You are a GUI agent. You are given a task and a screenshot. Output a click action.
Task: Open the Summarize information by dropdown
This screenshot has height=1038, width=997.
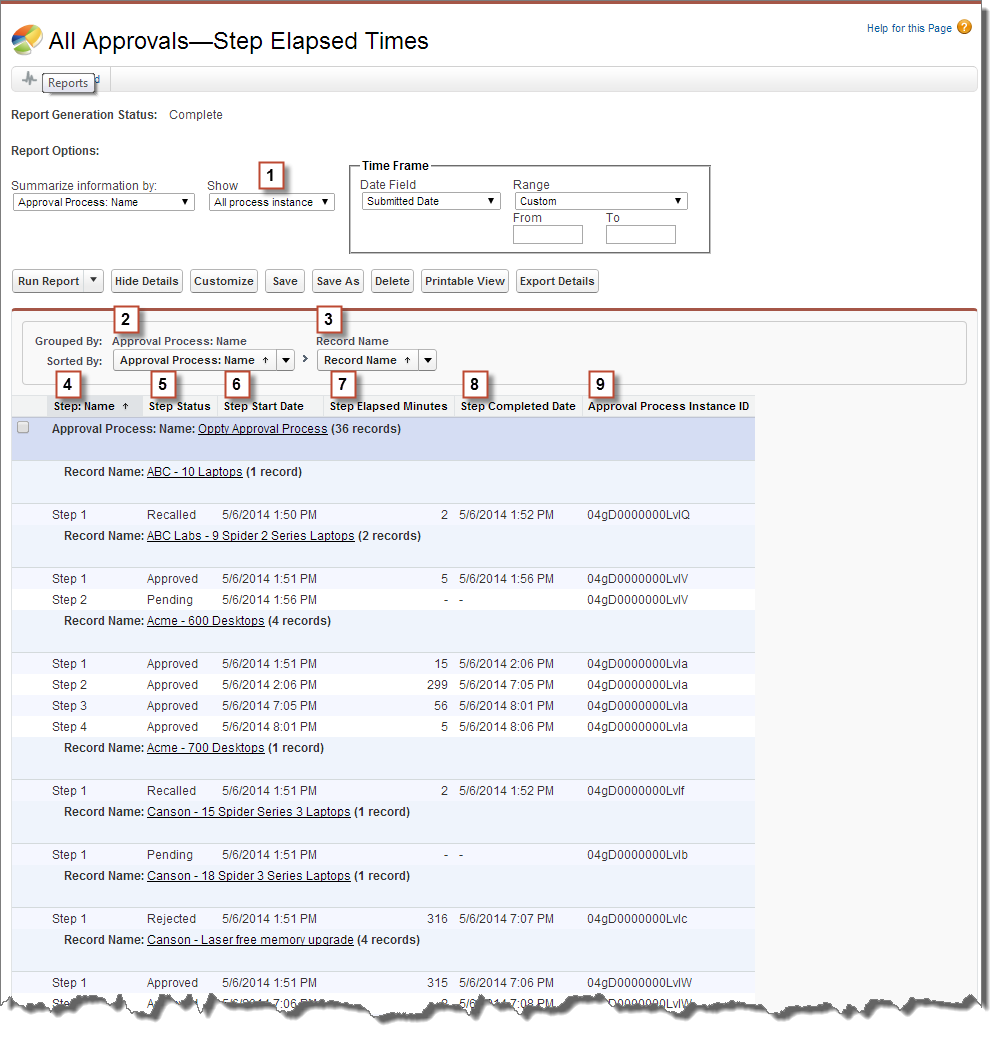(x=102, y=201)
